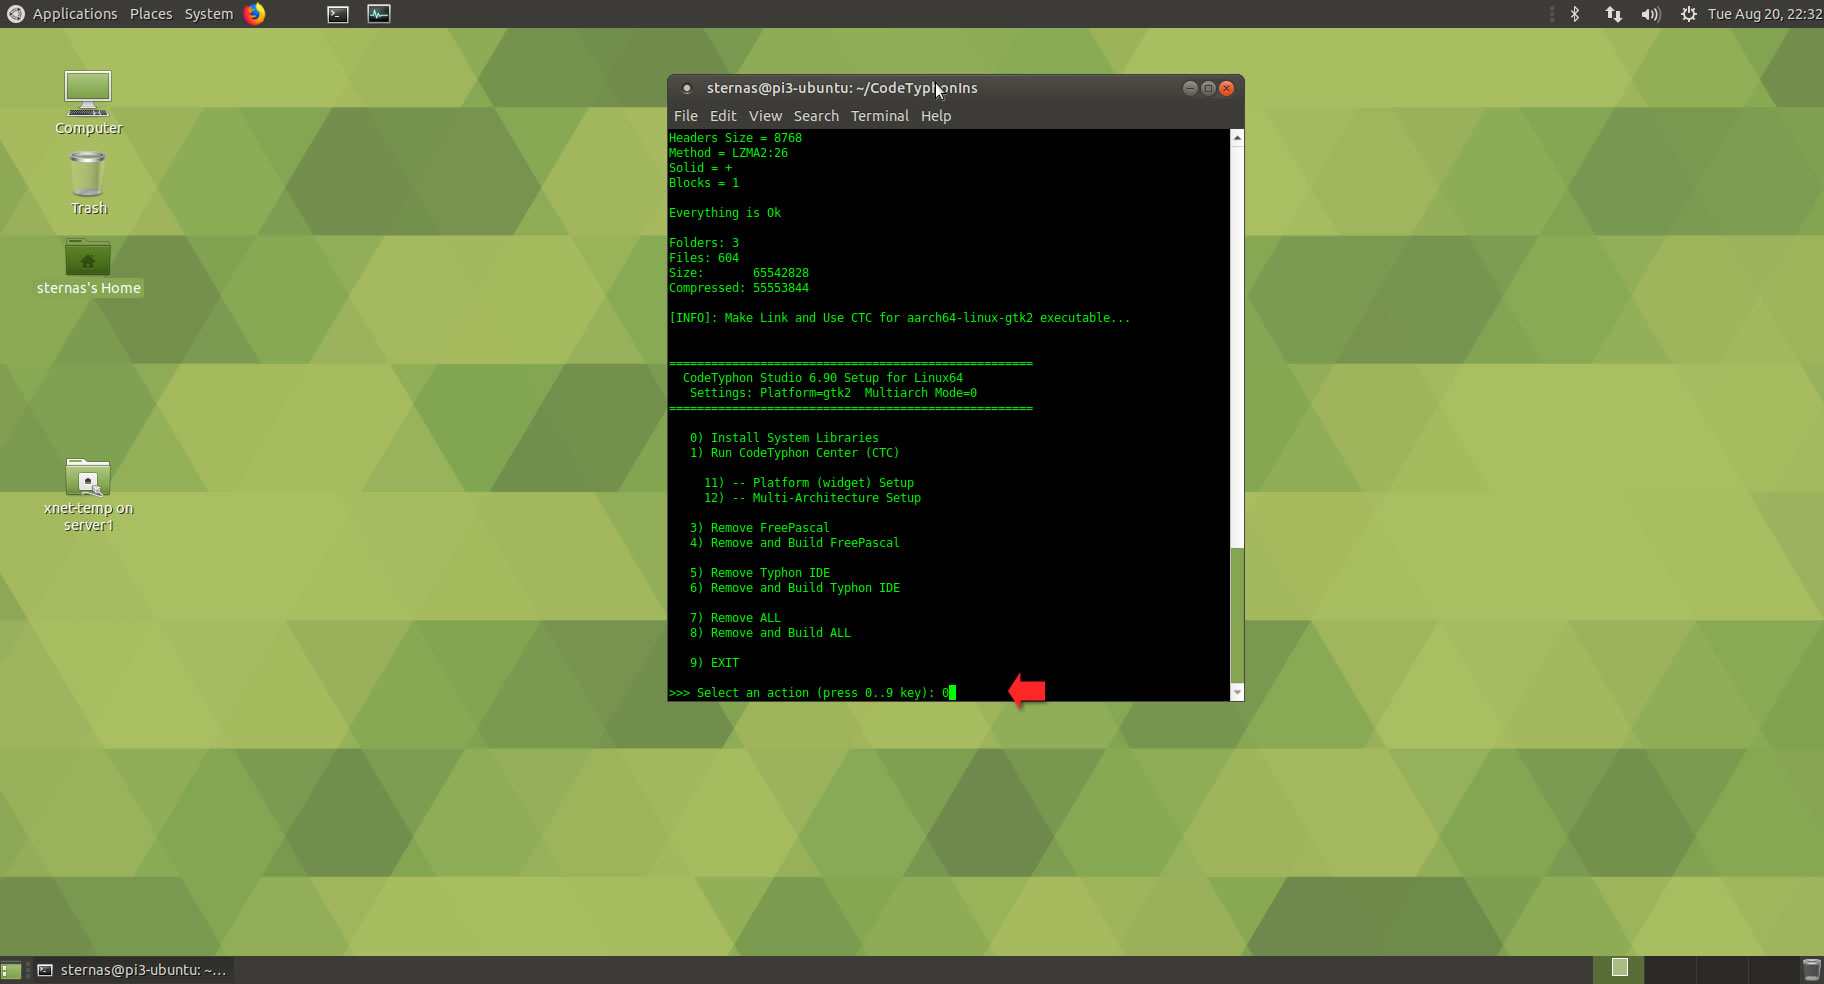The height and width of the screenshot is (984, 1824).
Task: Open the System menu
Action: (x=208, y=14)
